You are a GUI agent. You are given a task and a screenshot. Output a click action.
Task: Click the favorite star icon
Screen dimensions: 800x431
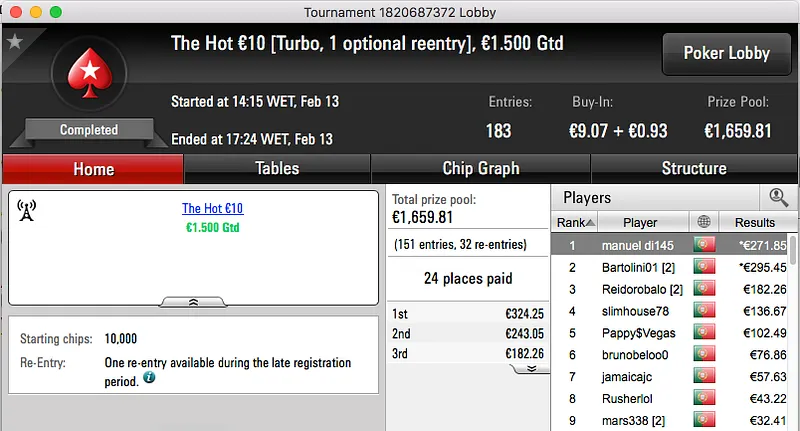(x=14, y=42)
